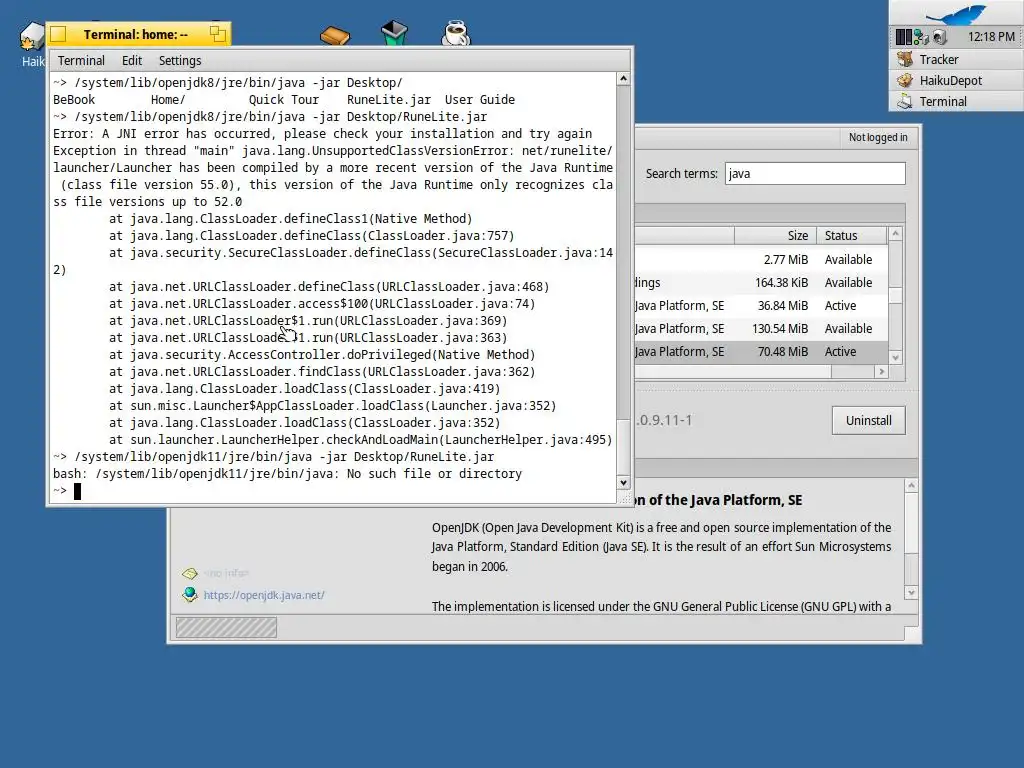Click the Uninstall button in HaikuDepot
1024x768 pixels.
(869, 421)
